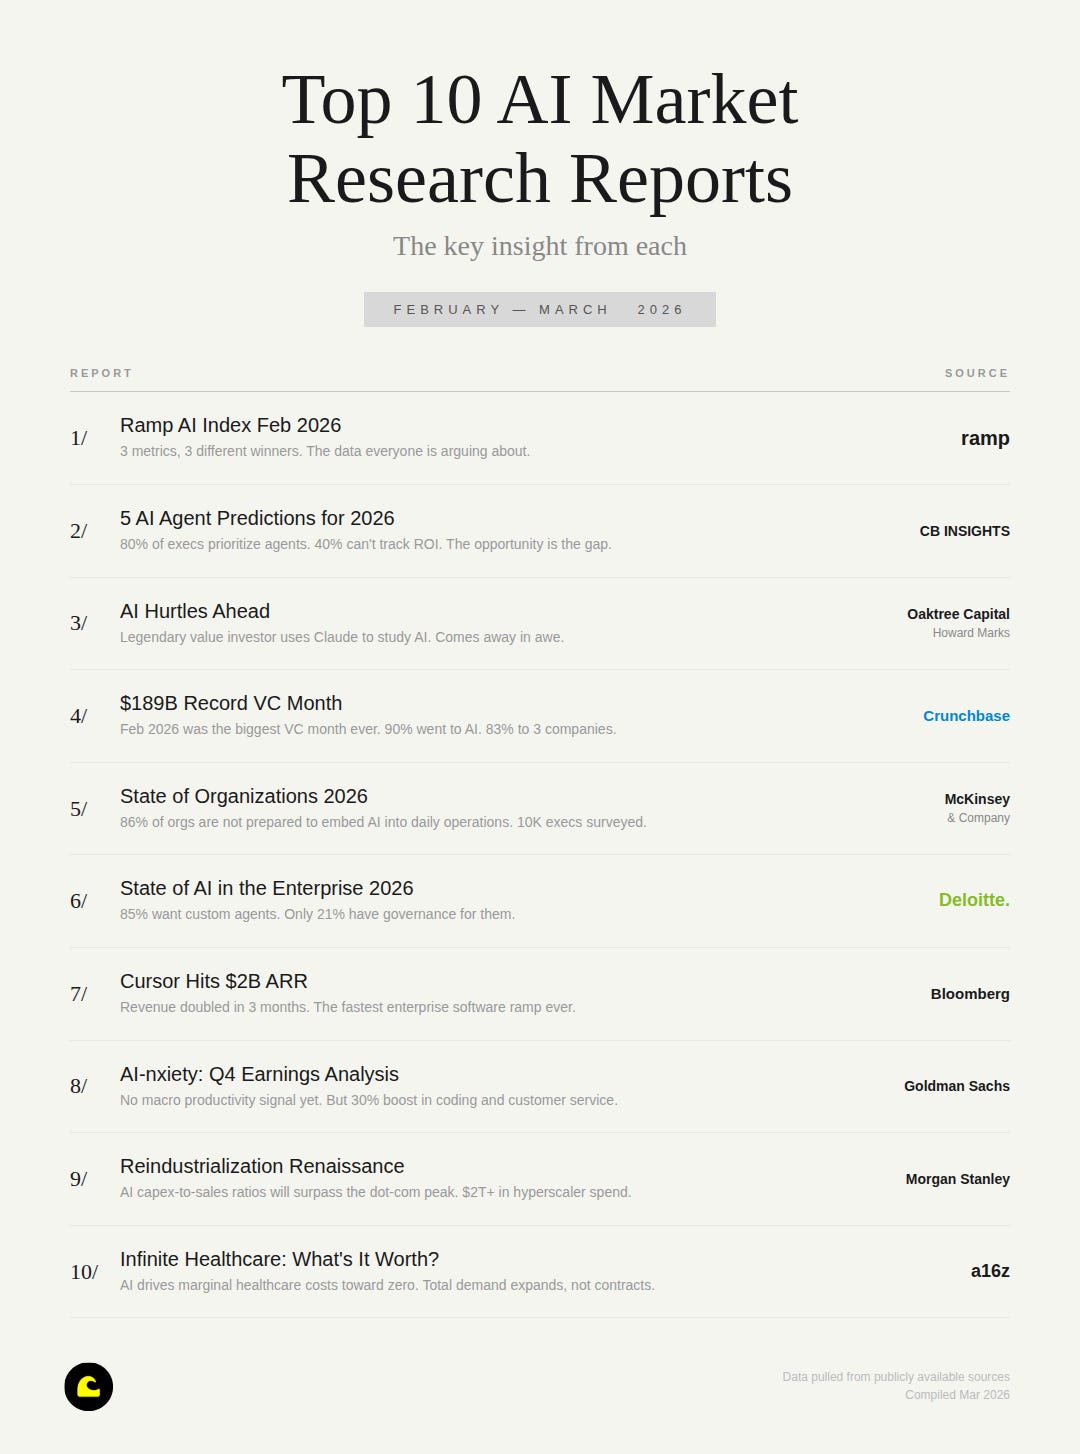Click rank number '10/'
The height and width of the screenshot is (1454, 1080).
84,1272
